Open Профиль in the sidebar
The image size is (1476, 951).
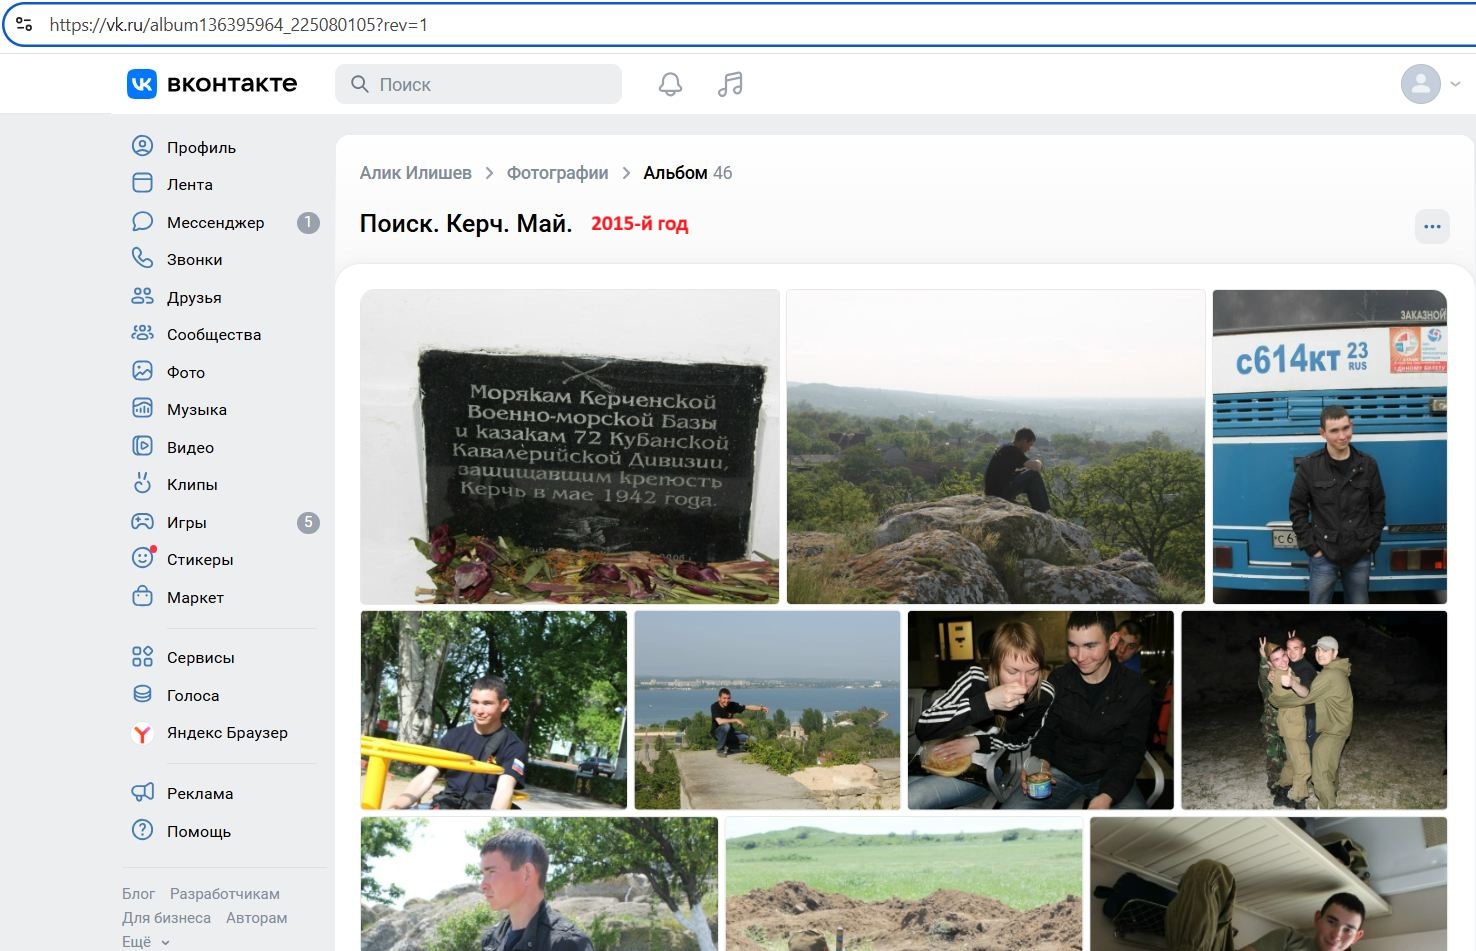(201, 147)
